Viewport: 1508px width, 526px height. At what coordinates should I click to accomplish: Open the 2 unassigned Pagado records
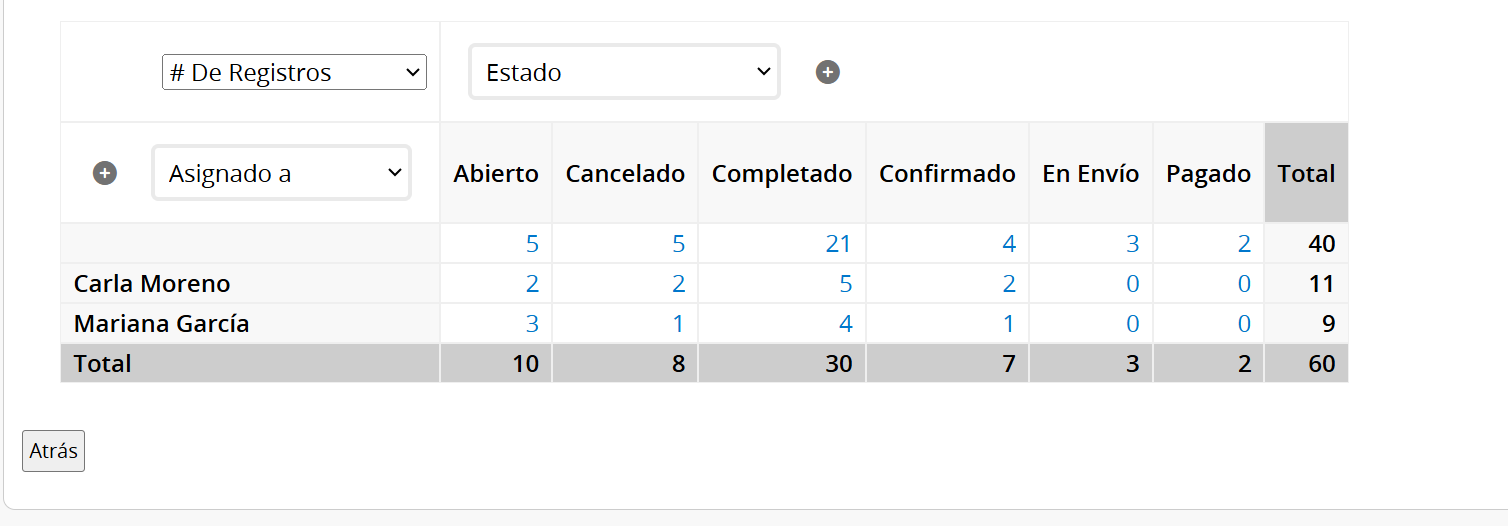point(1244,244)
